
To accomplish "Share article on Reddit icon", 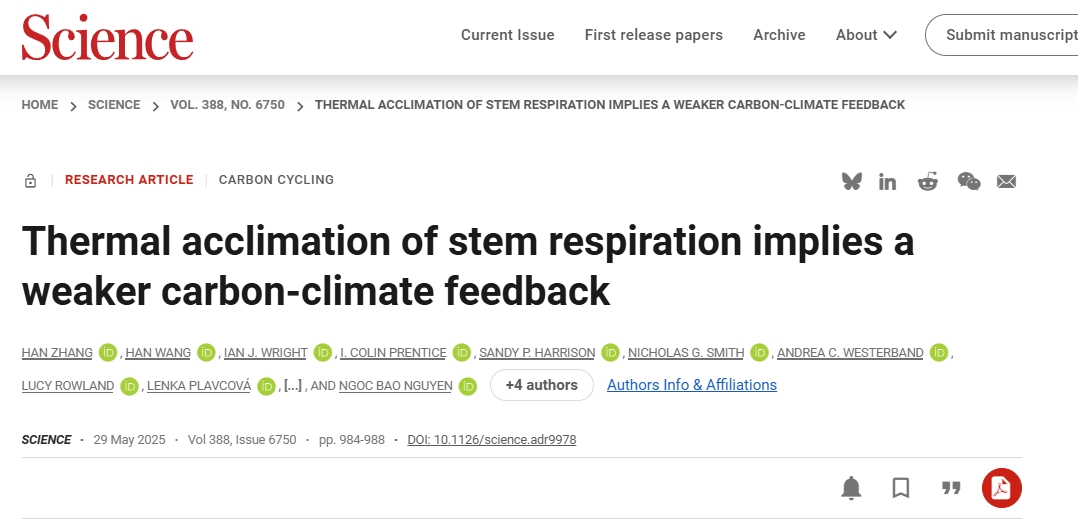I will (x=927, y=181).
